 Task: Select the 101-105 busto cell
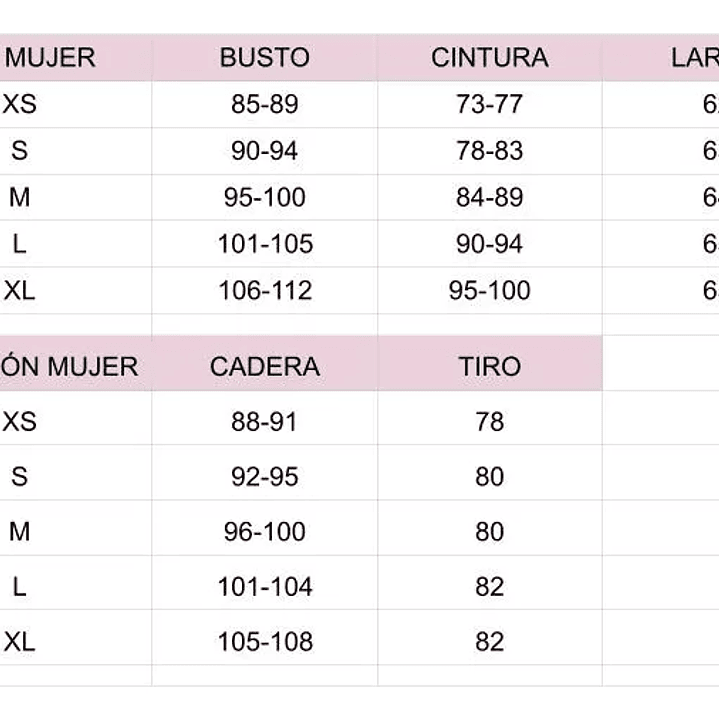pos(264,244)
